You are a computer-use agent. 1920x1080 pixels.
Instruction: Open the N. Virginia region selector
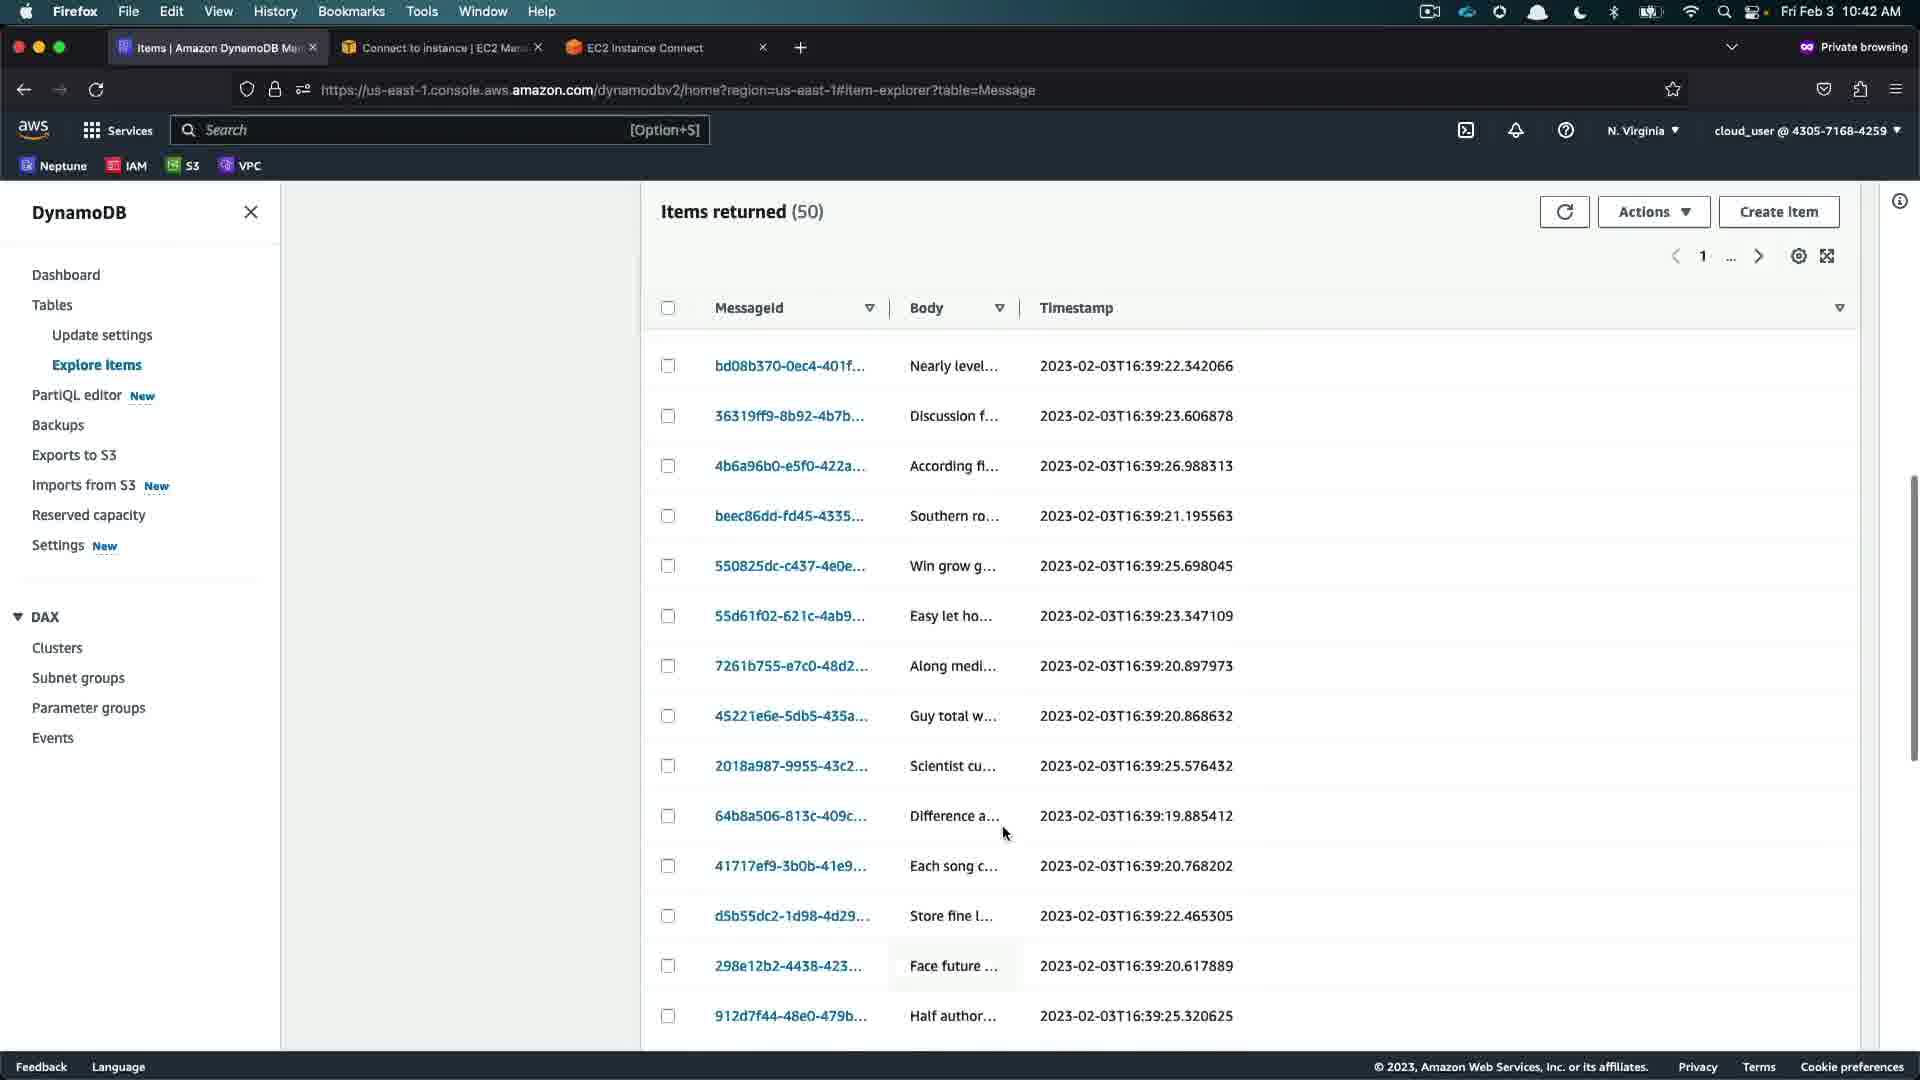(x=1643, y=130)
